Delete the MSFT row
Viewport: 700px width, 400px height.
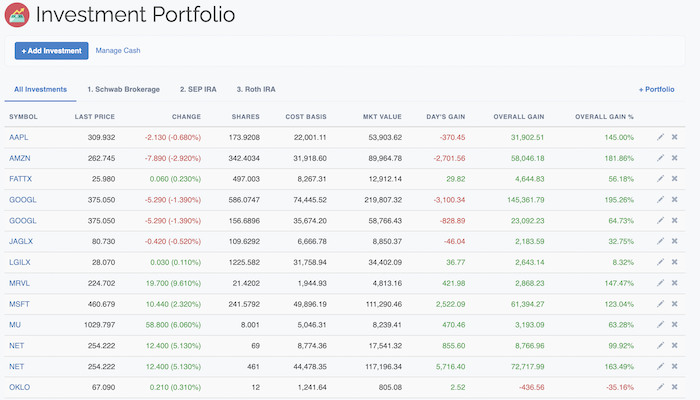pyautogui.click(x=675, y=304)
